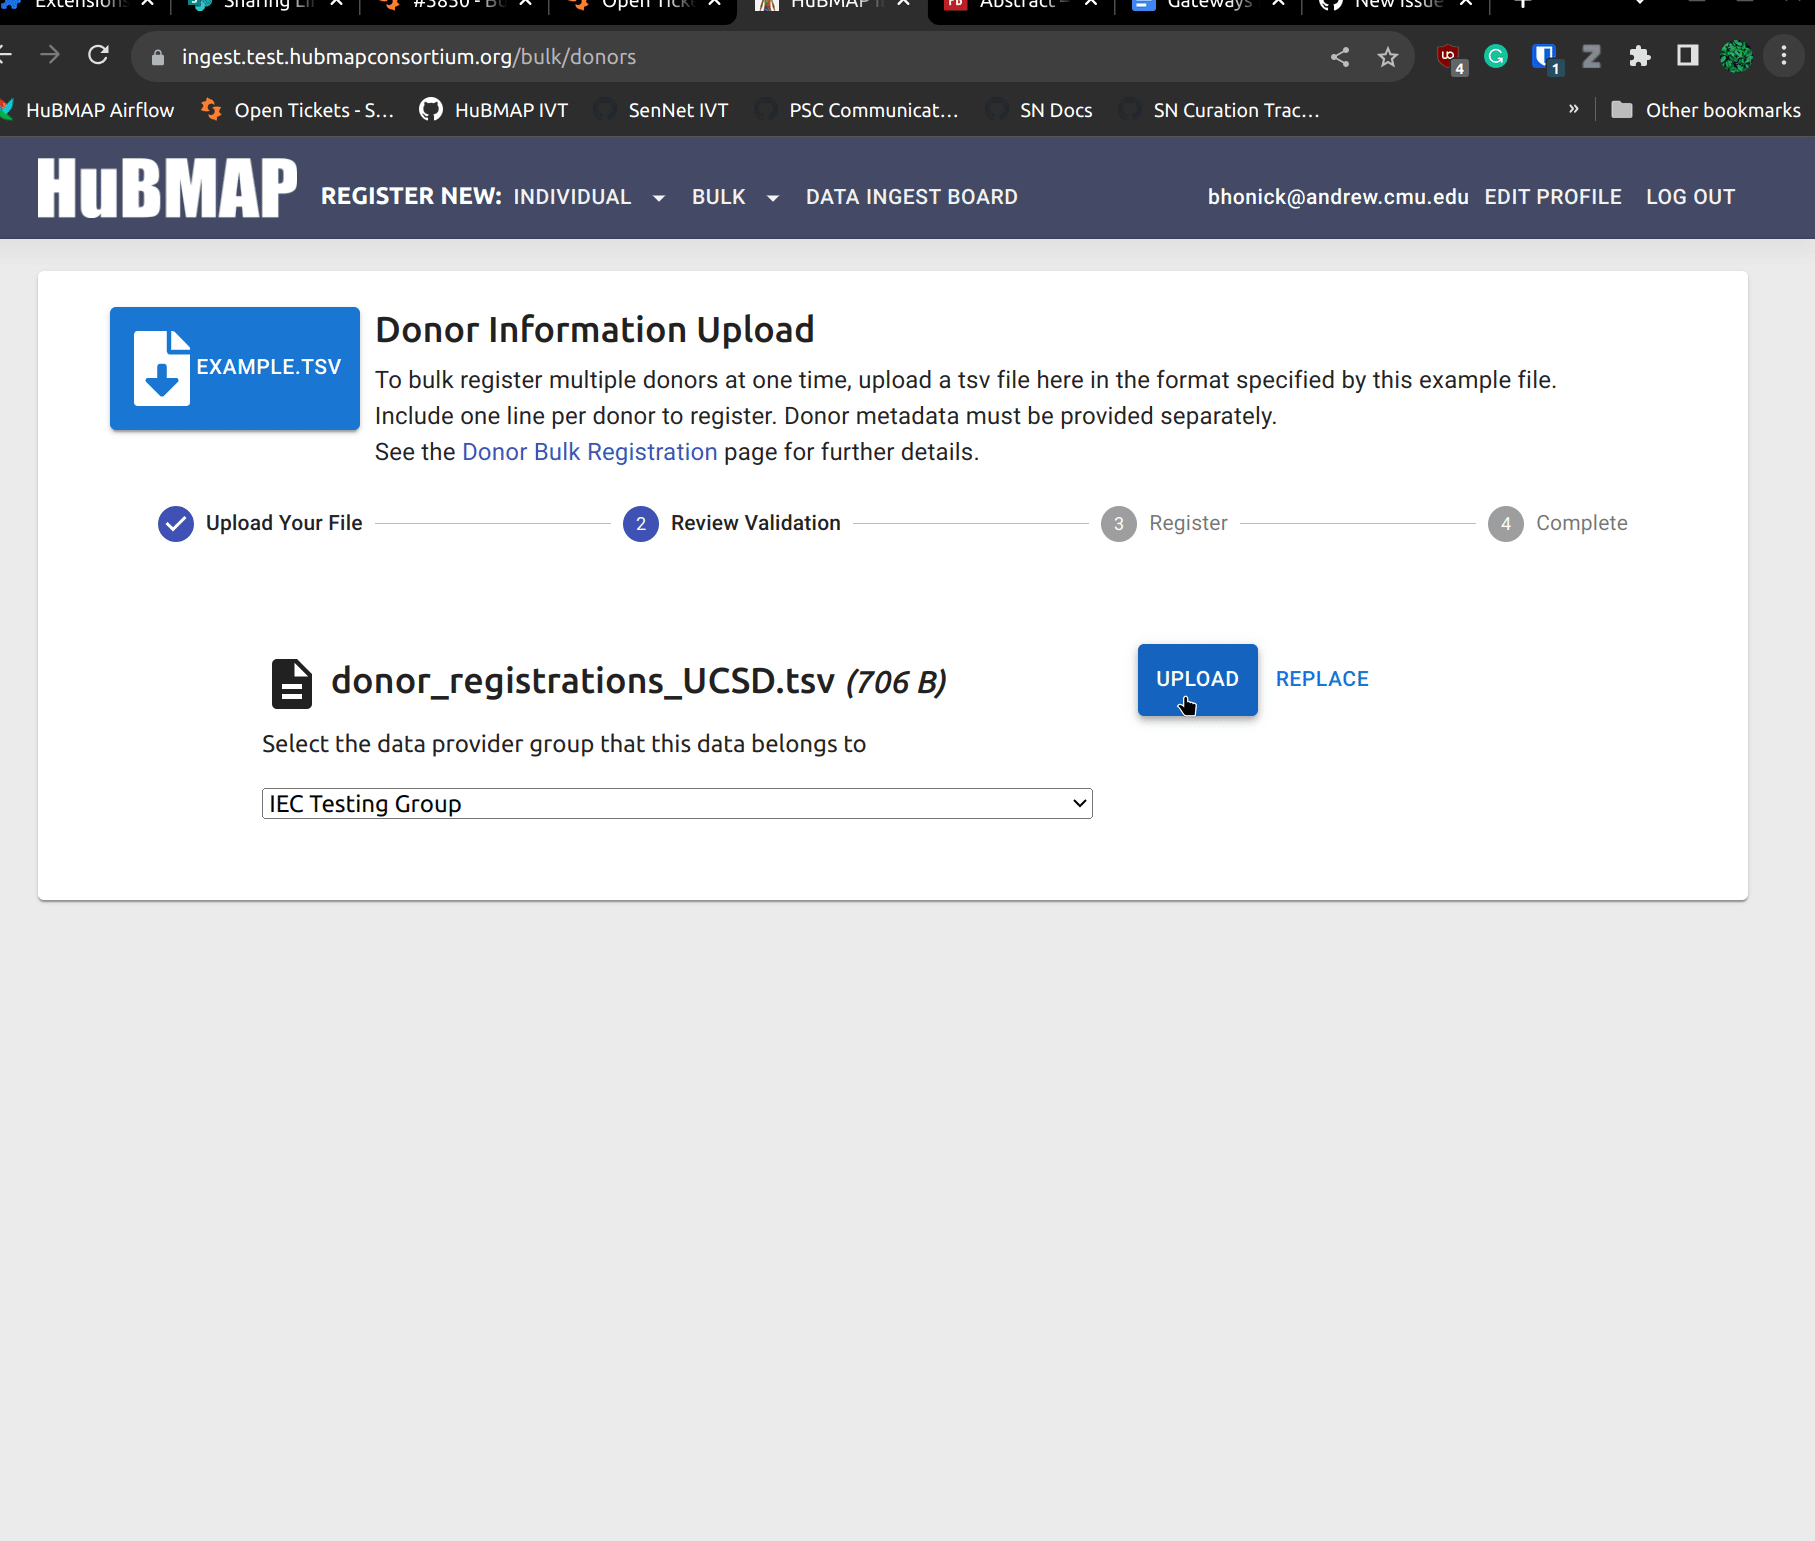This screenshot has height=1541, width=1815.
Task: Open the Other bookmarks folder
Action: (x=1706, y=110)
